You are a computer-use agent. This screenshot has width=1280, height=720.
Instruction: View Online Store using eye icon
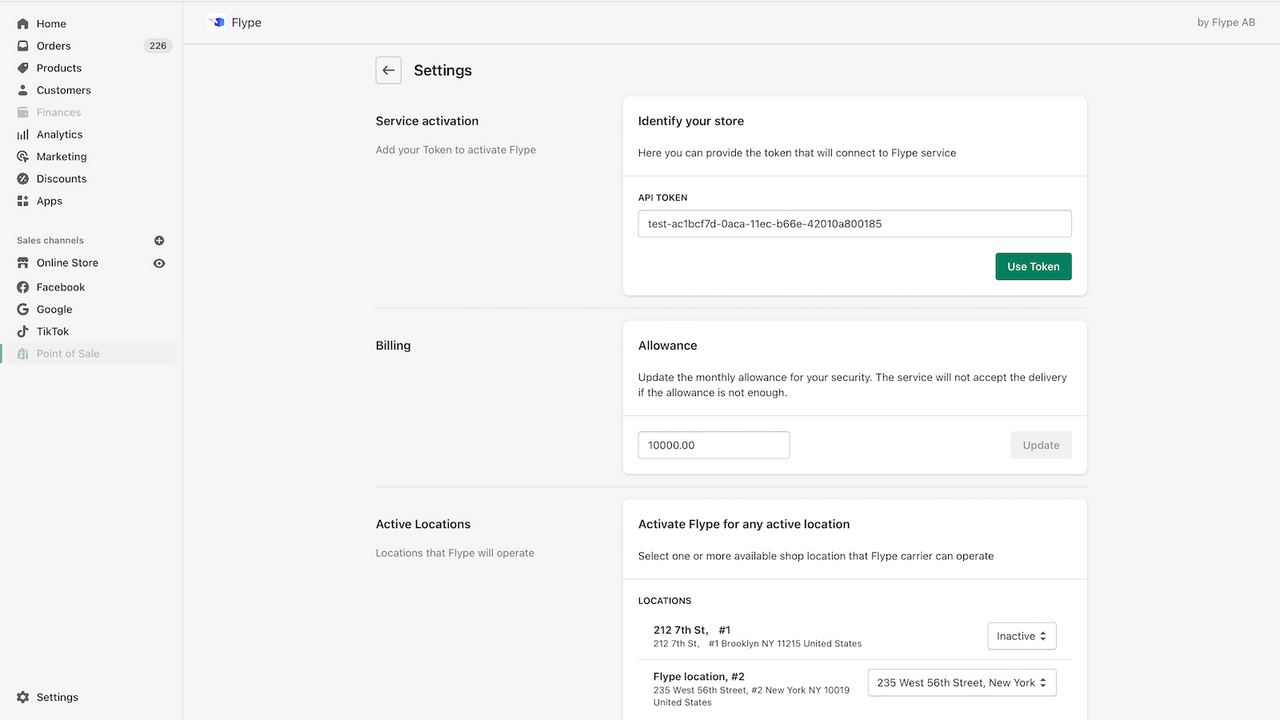click(x=159, y=264)
